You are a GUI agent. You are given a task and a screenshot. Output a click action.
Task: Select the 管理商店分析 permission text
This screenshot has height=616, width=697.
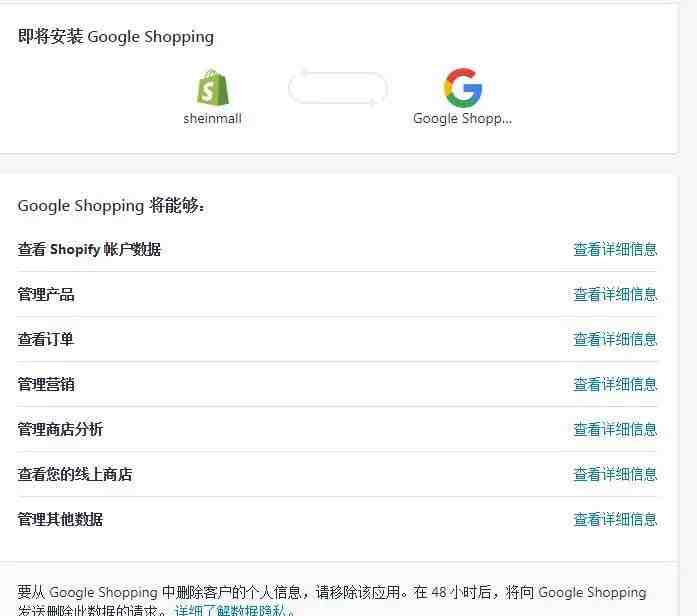coord(60,429)
